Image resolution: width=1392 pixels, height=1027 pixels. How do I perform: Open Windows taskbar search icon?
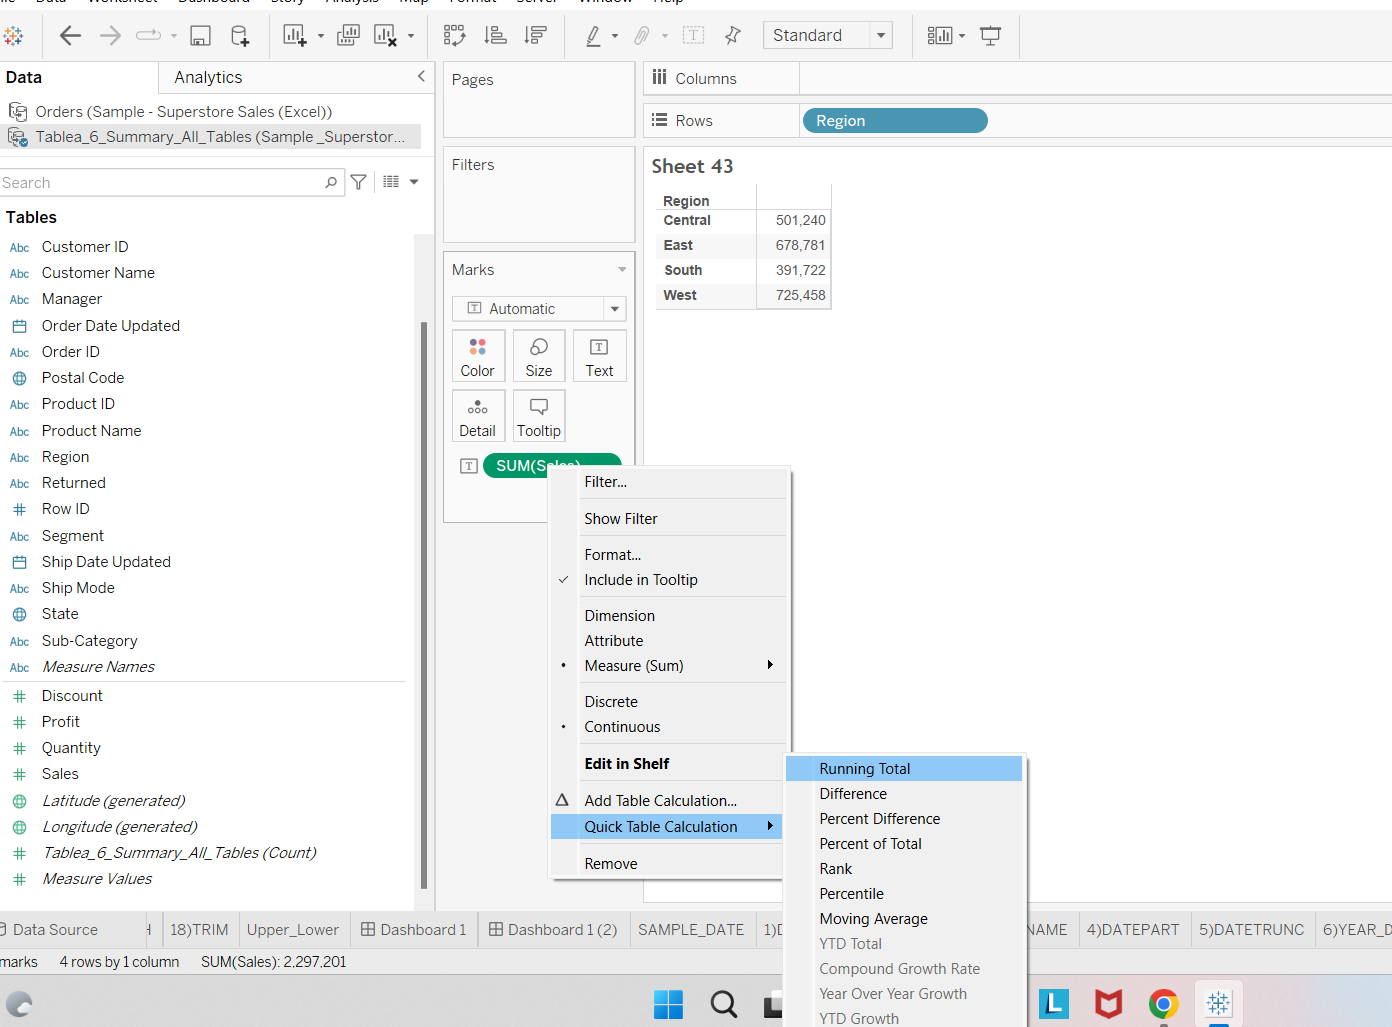pos(724,1004)
